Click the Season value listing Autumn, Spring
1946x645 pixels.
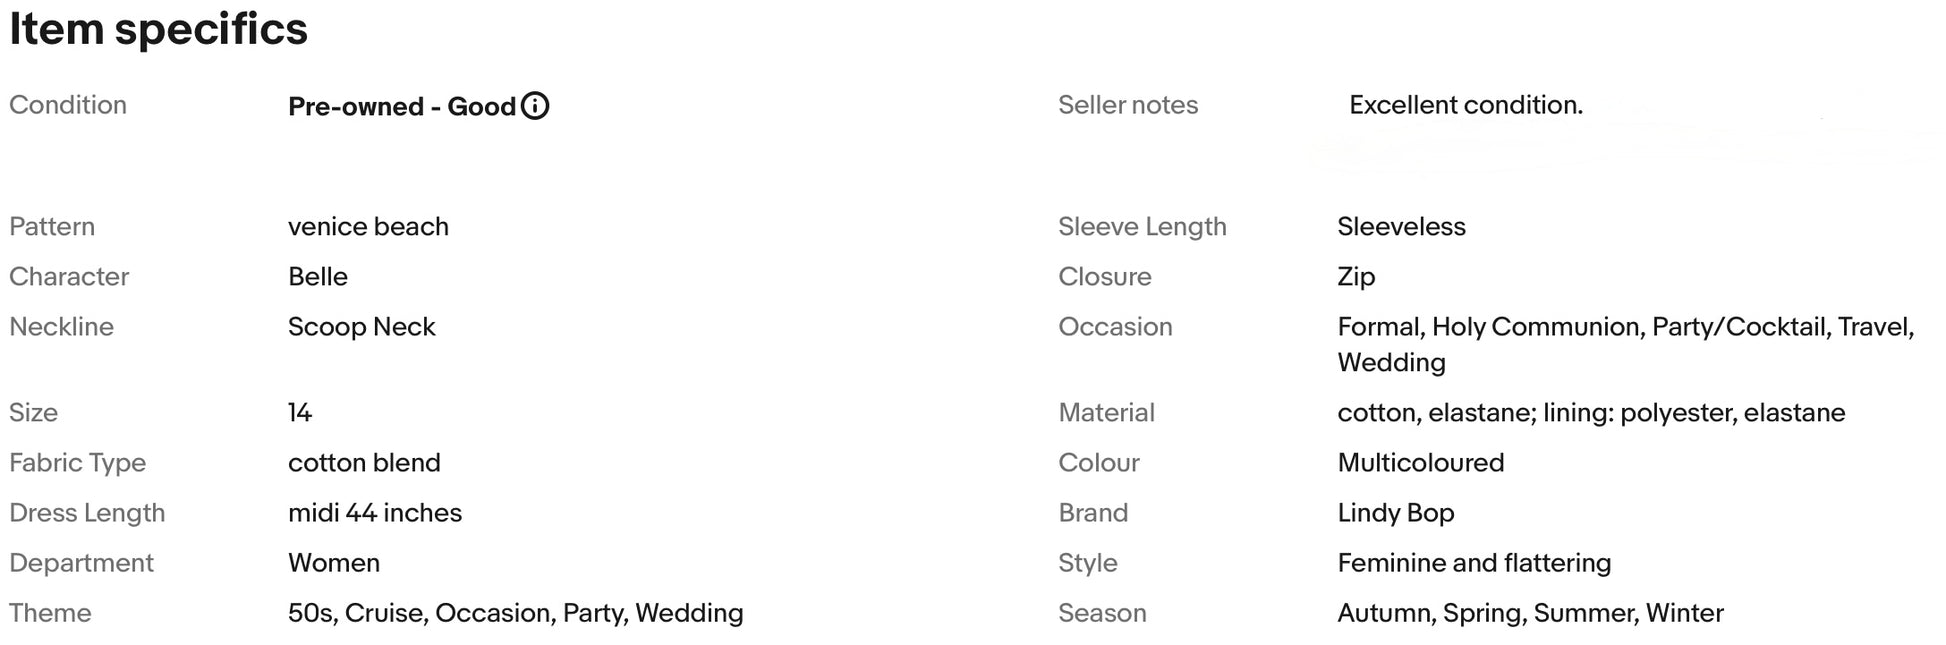coord(1531,613)
